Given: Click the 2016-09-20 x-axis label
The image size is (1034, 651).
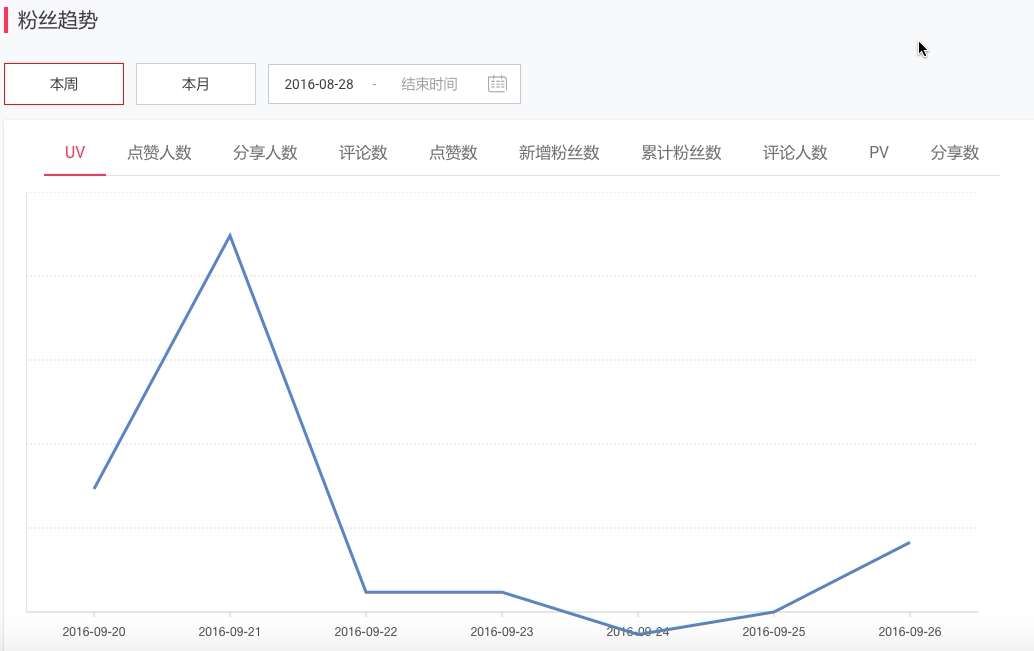Looking at the screenshot, I should [94, 632].
